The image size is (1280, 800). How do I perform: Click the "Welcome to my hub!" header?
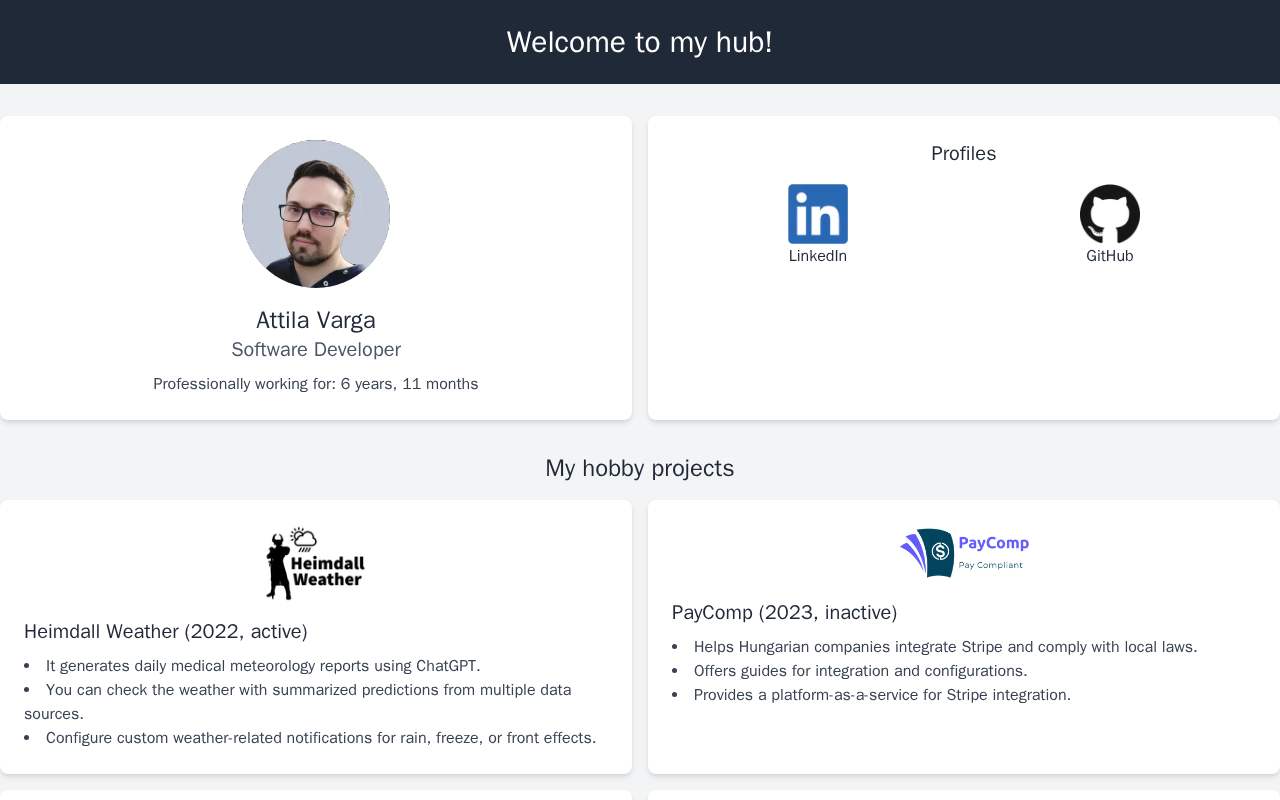coord(639,42)
